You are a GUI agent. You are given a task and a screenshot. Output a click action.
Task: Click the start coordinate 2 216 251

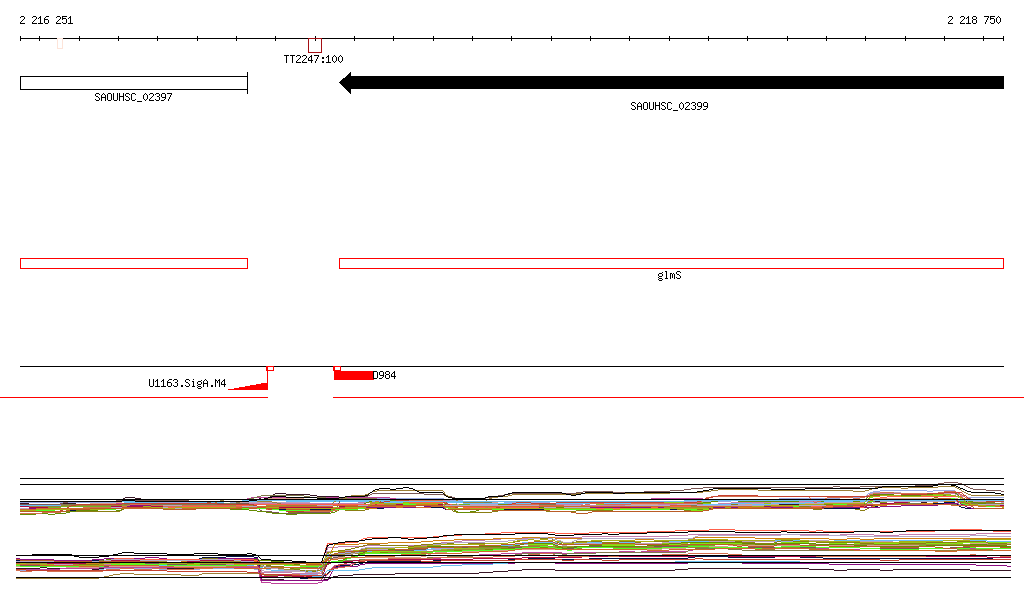click(46, 20)
